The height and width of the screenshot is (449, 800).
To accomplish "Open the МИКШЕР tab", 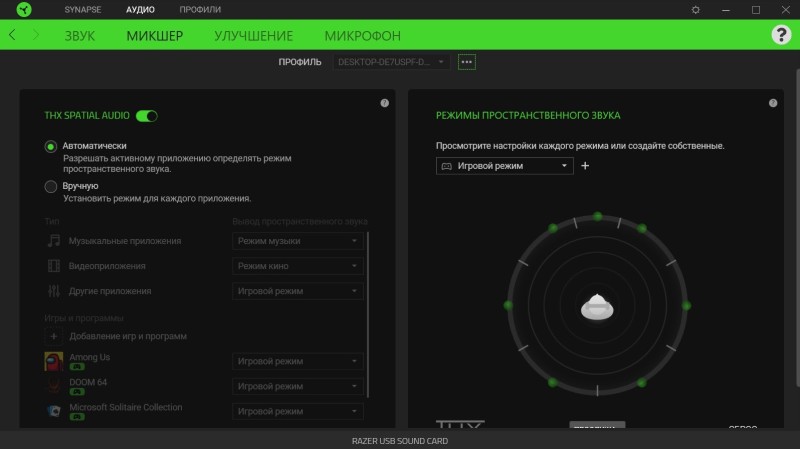I will [x=155, y=36].
